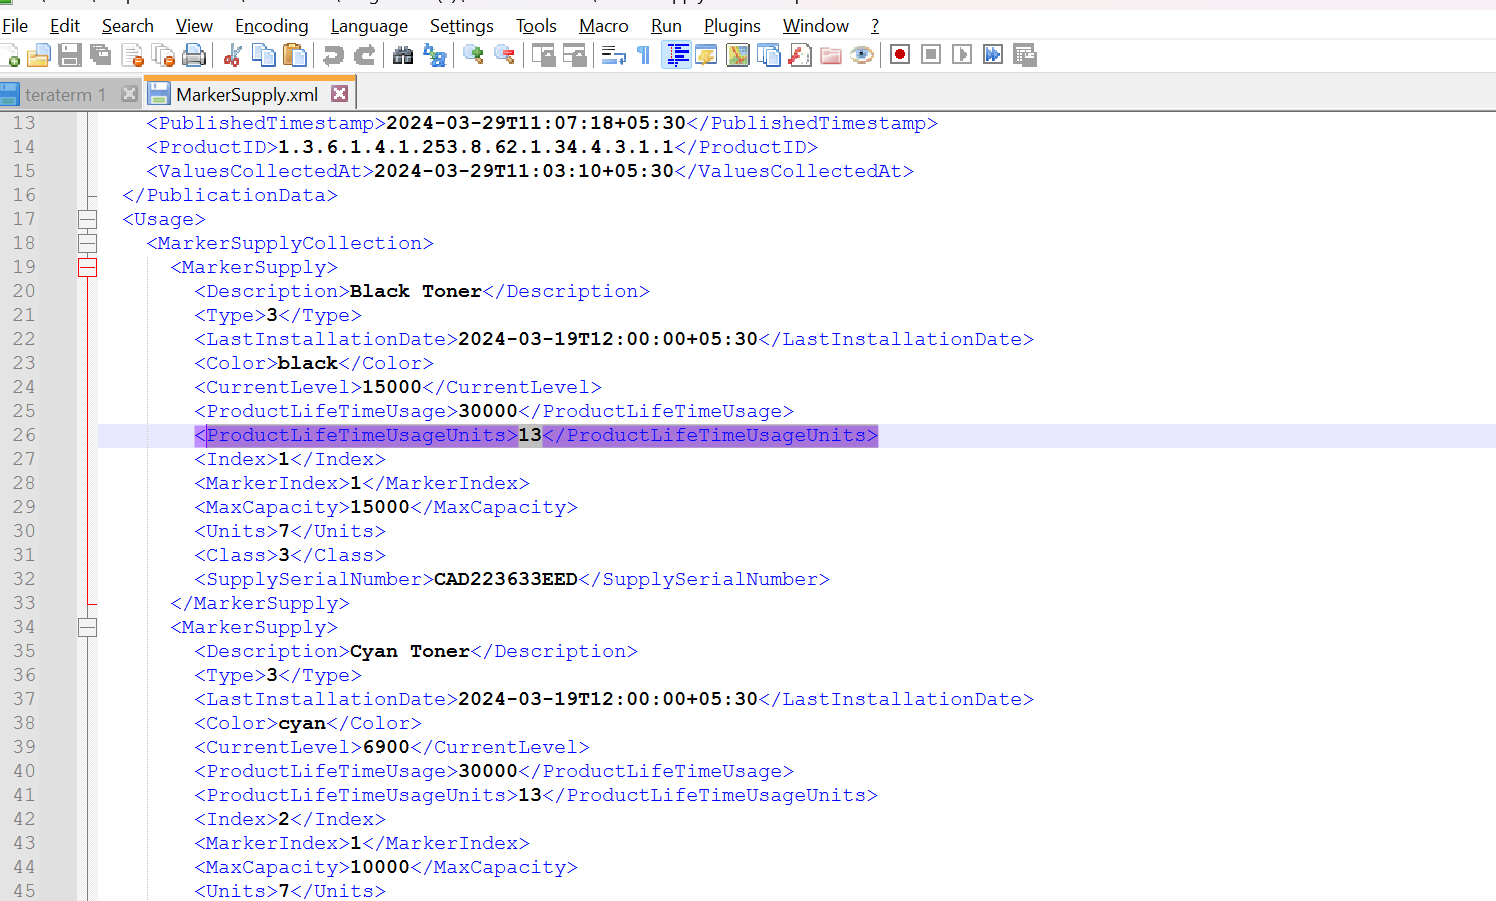
Task: Click the Cut scissors icon
Action: (x=233, y=55)
